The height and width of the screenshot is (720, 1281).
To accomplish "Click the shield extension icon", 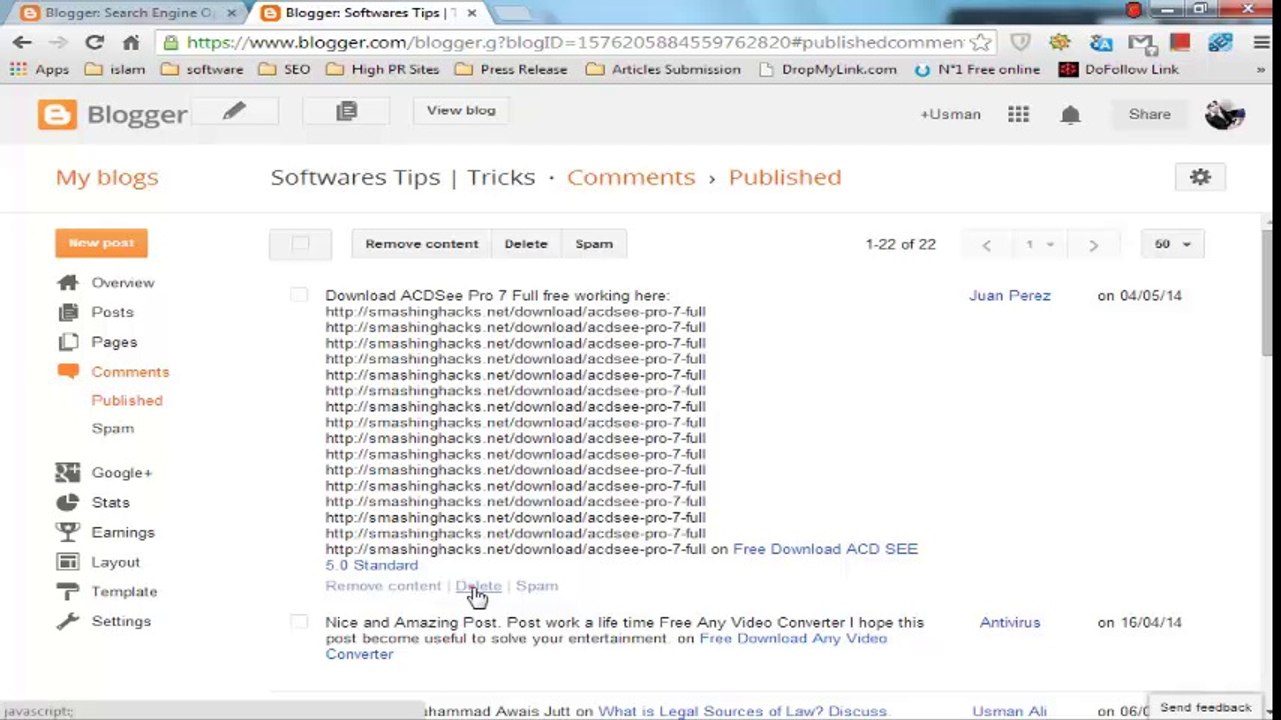I will click(x=1020, y=42).
